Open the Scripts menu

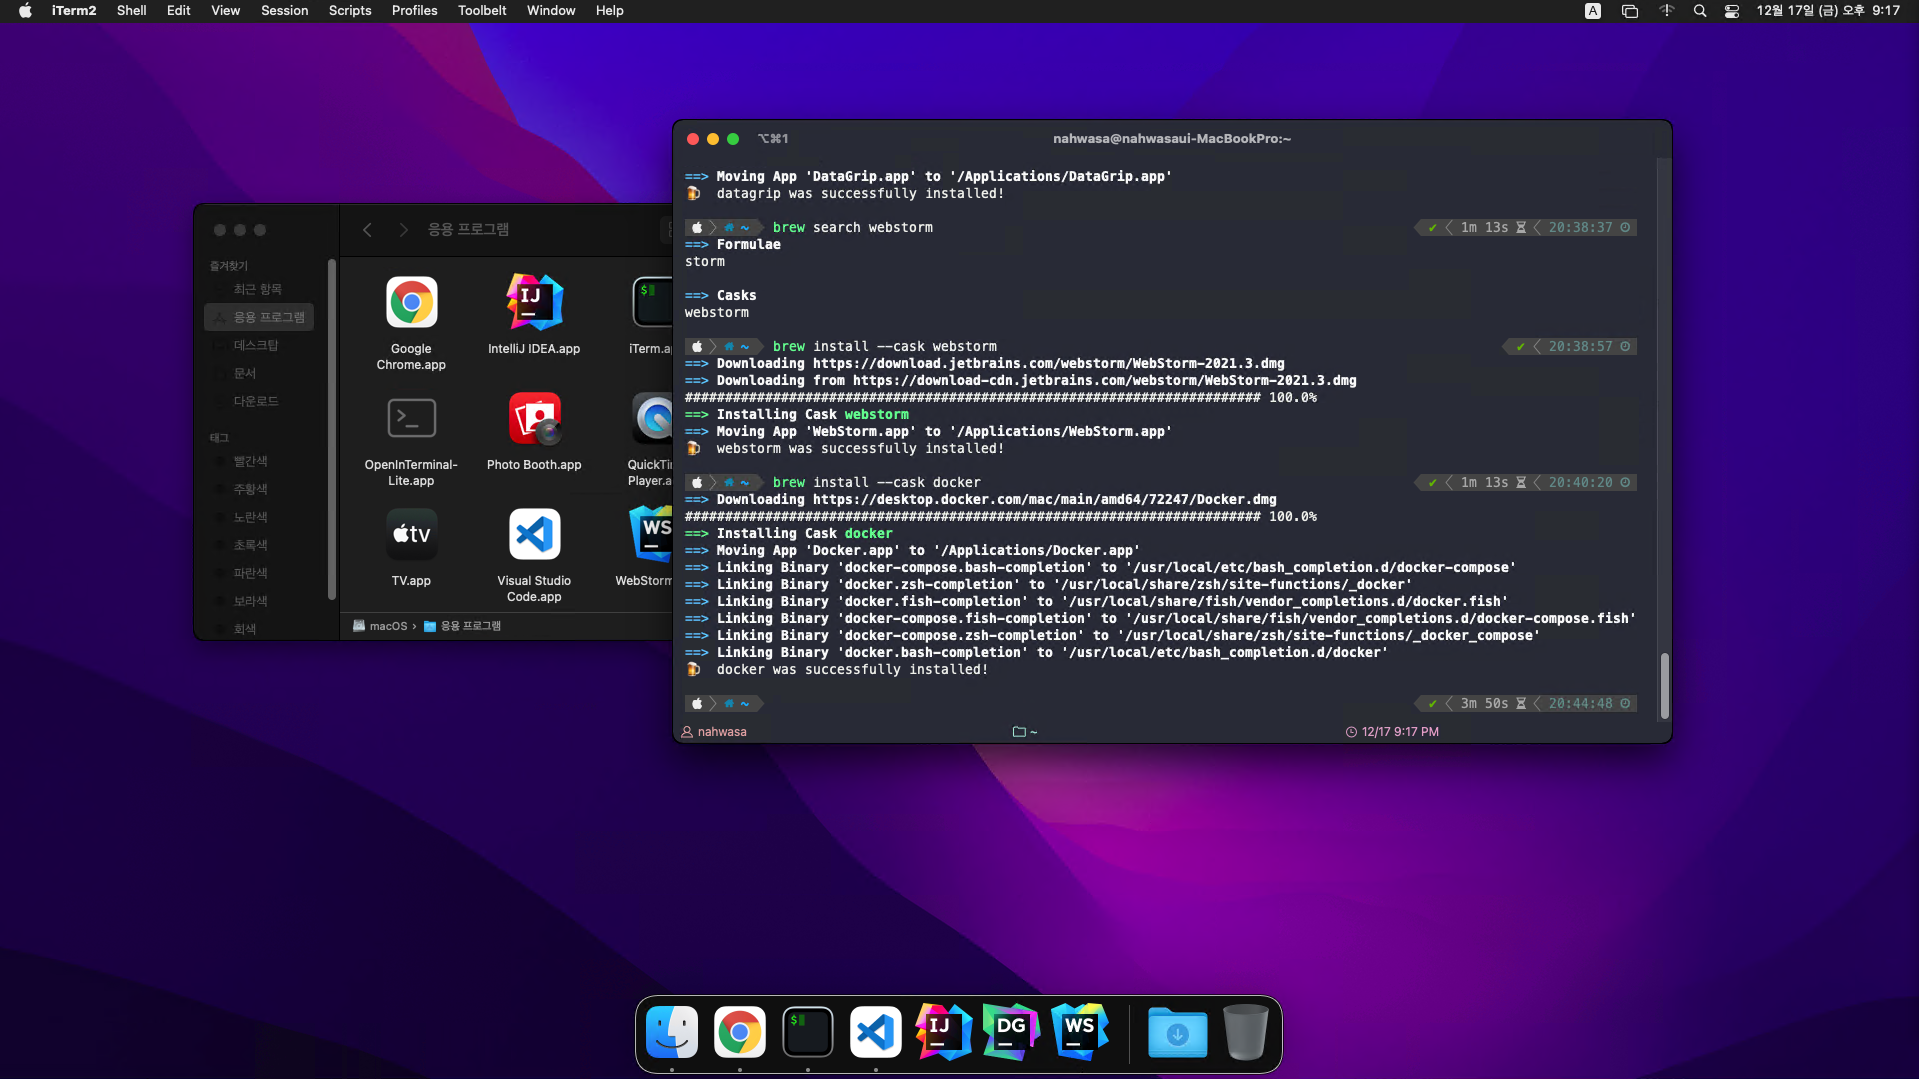click(350, 11)
